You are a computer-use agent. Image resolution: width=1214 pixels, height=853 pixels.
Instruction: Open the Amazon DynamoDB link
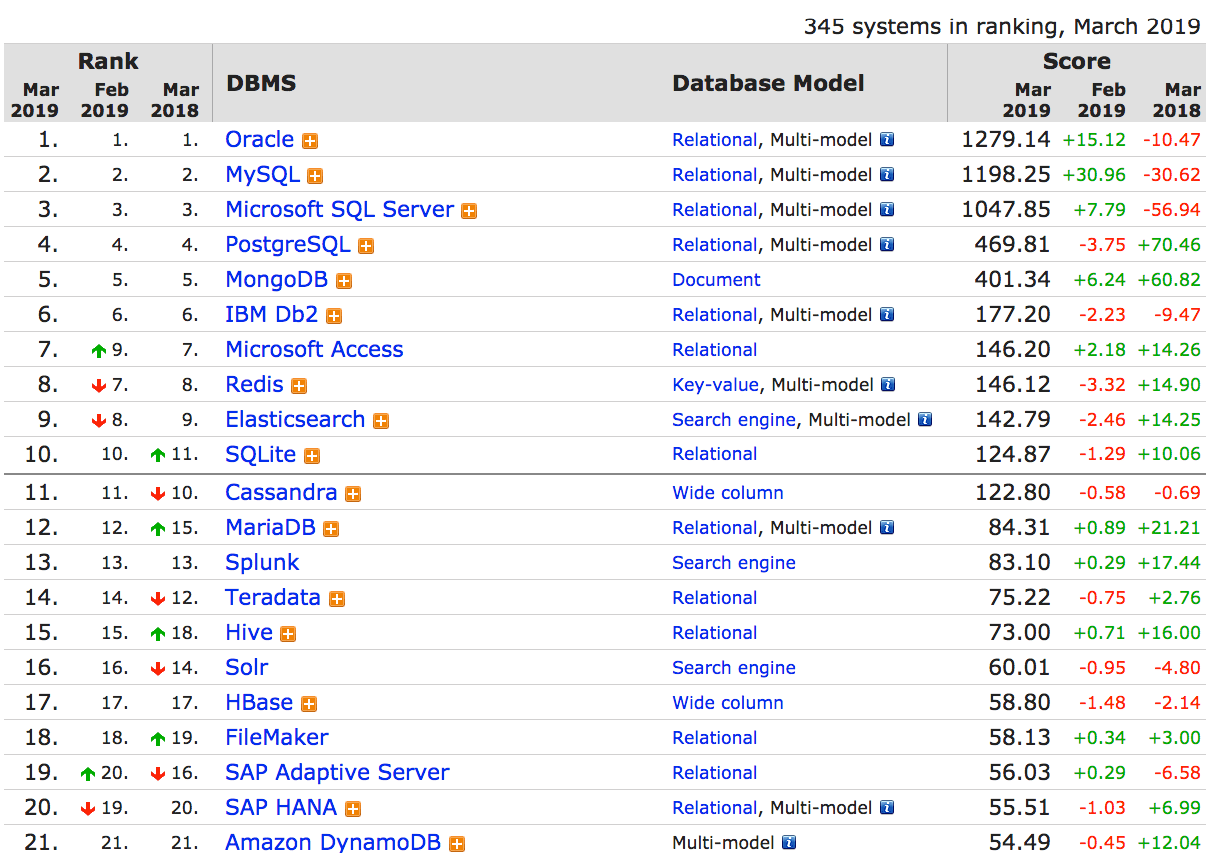pos(333,842)
